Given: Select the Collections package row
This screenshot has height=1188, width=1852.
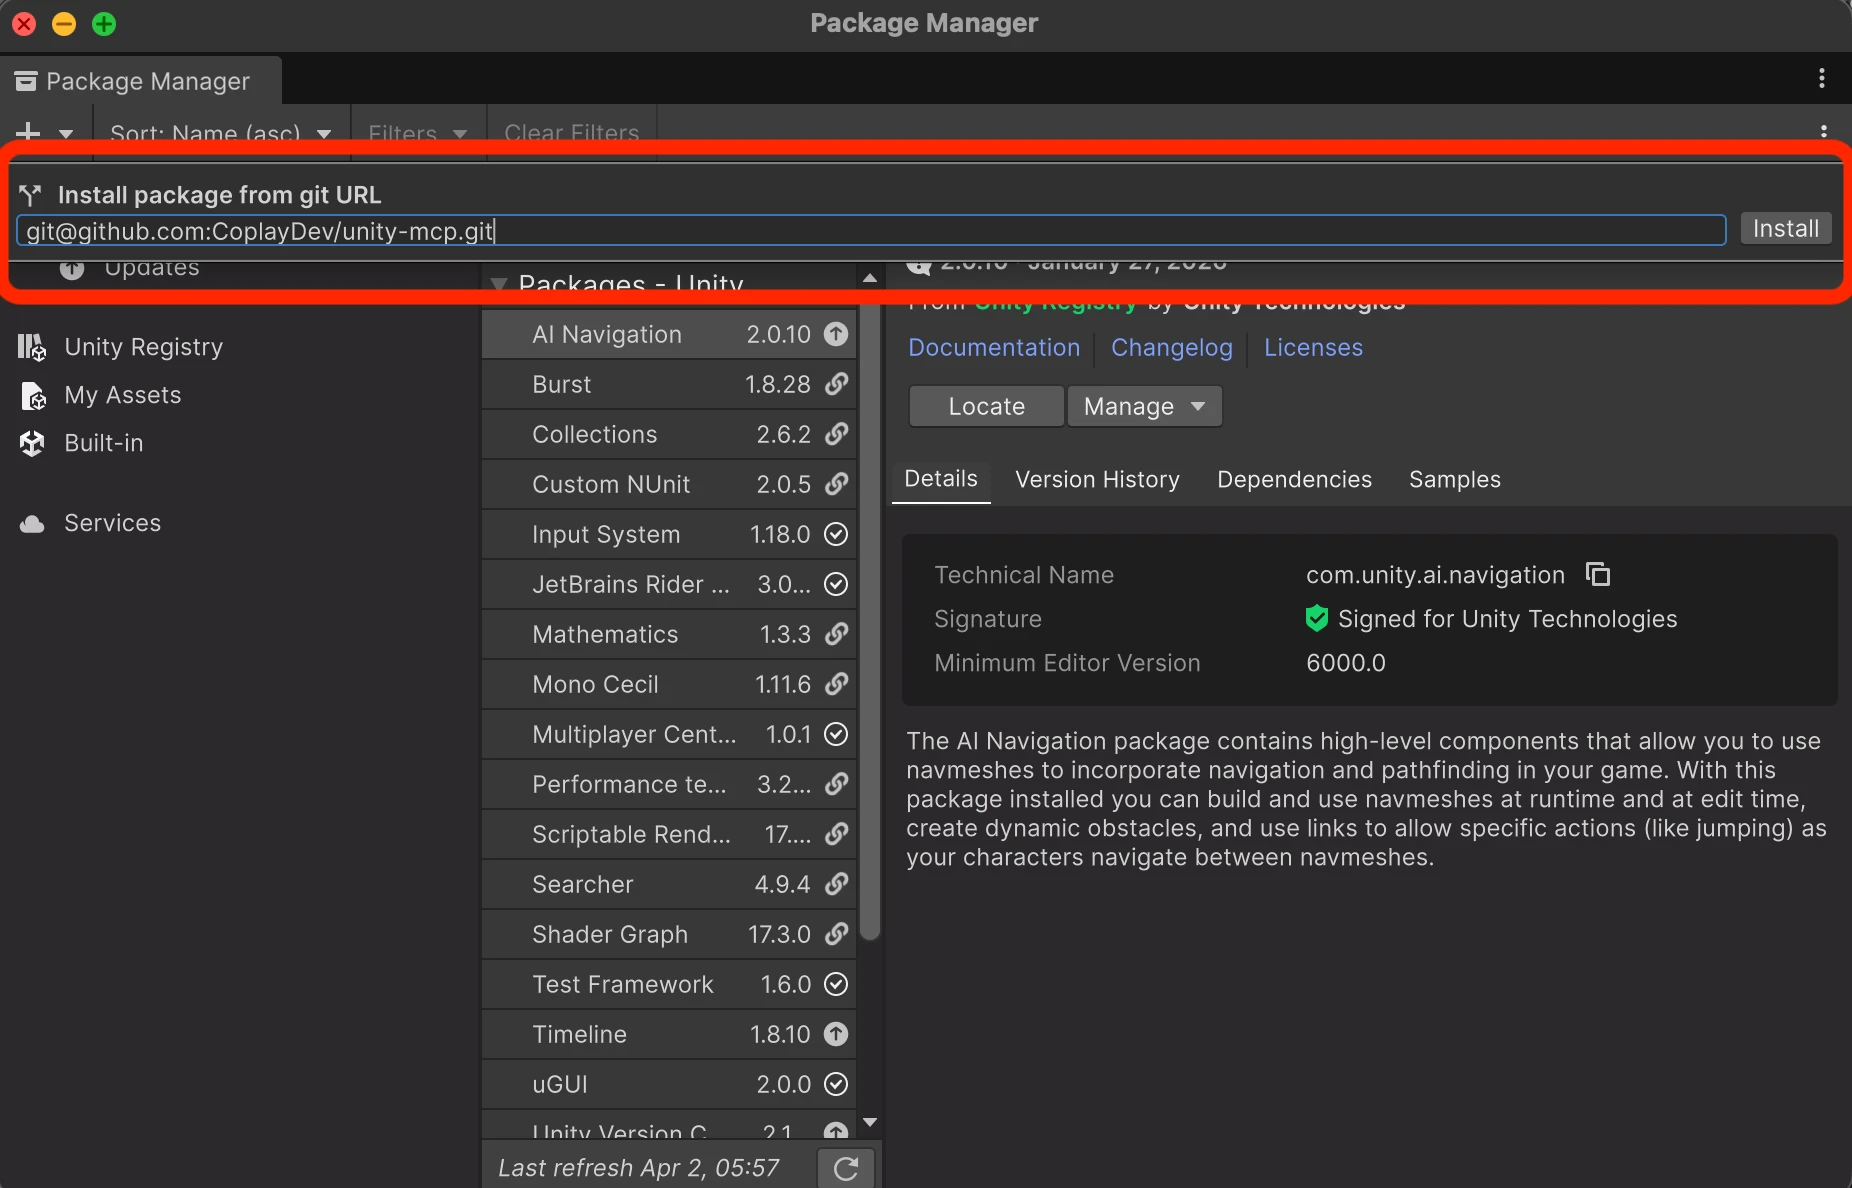Looking at the screenshot, I should coord(668,434).
